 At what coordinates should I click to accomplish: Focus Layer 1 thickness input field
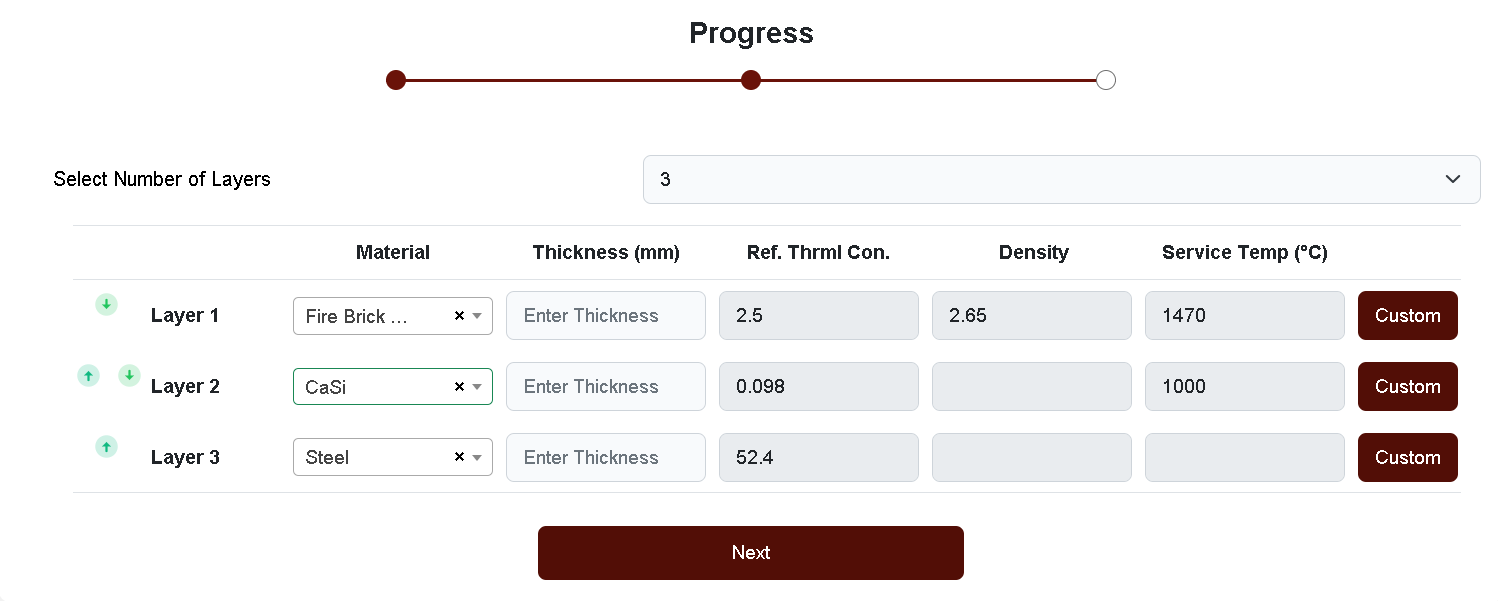pos(606,316)
